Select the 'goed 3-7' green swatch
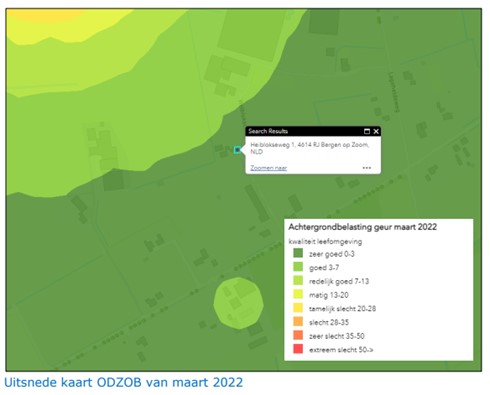The image size is (490, 395). pyautogui.click(x=298, y=267)
